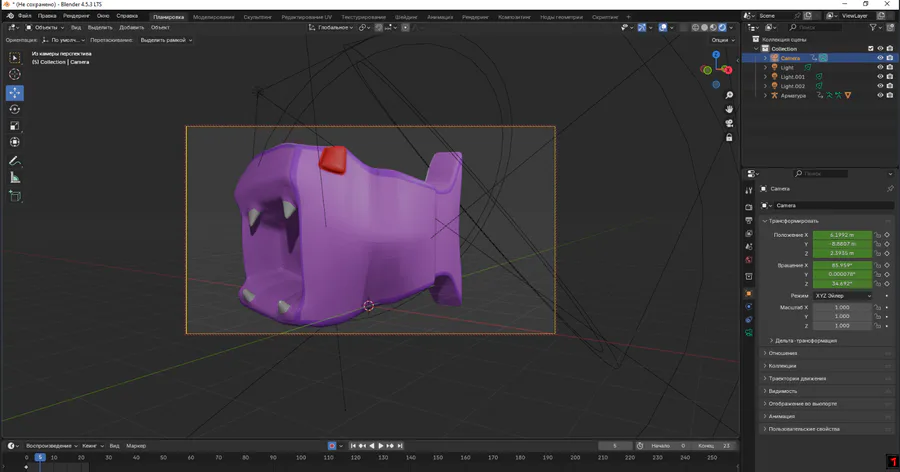Open the camera Data properties tab (green)

[748, 333]
